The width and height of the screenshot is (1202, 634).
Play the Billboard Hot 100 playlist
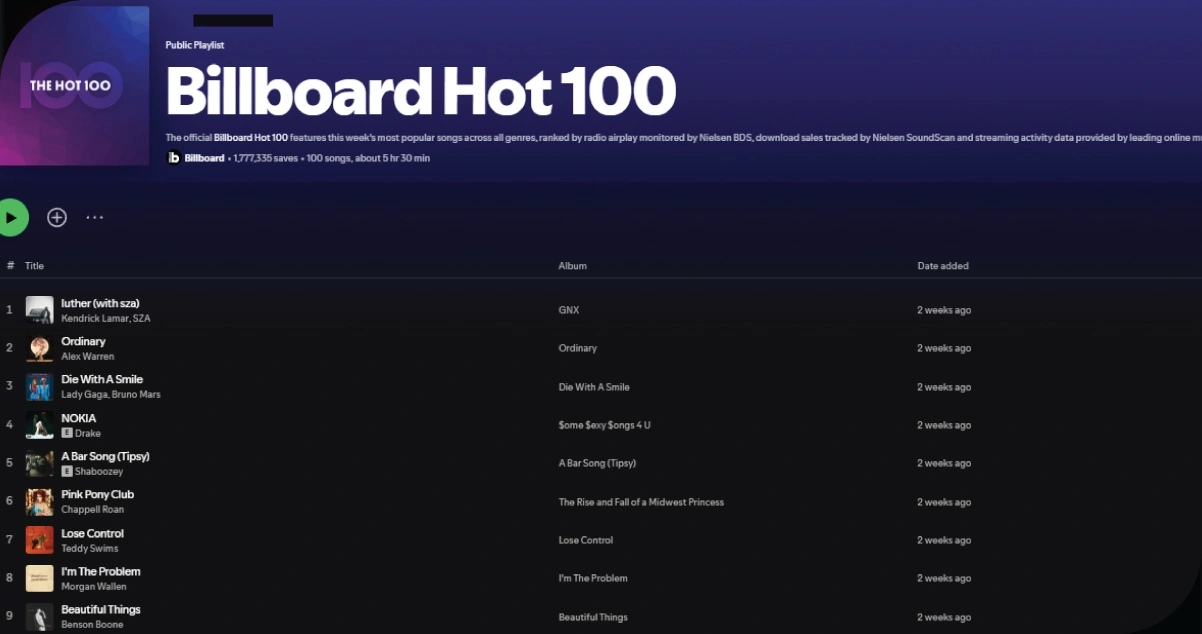[x=12, y=216]
